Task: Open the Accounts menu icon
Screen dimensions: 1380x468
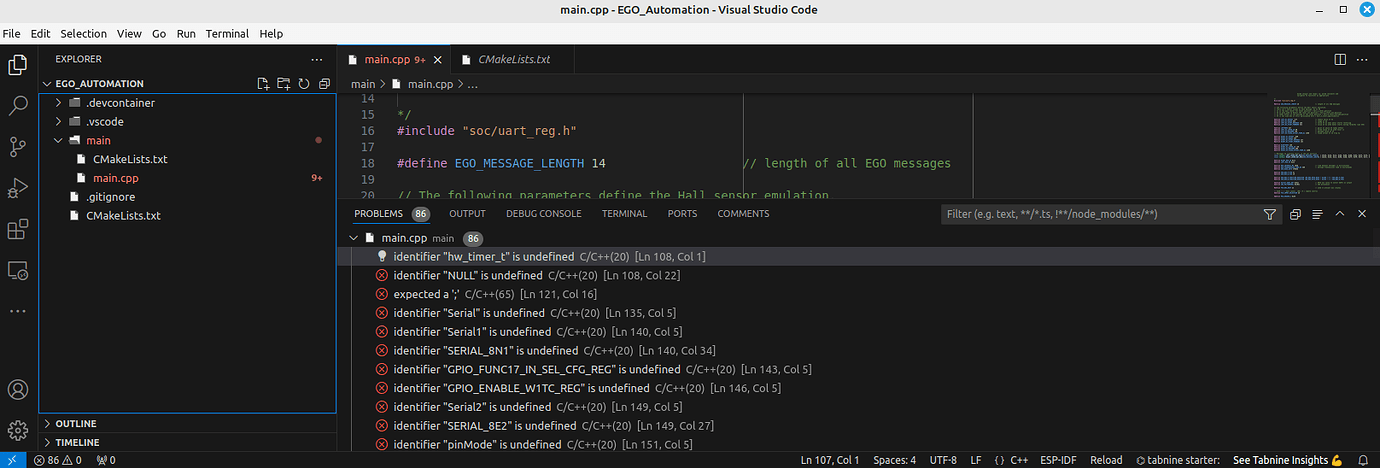Action: tap(18, 389)
